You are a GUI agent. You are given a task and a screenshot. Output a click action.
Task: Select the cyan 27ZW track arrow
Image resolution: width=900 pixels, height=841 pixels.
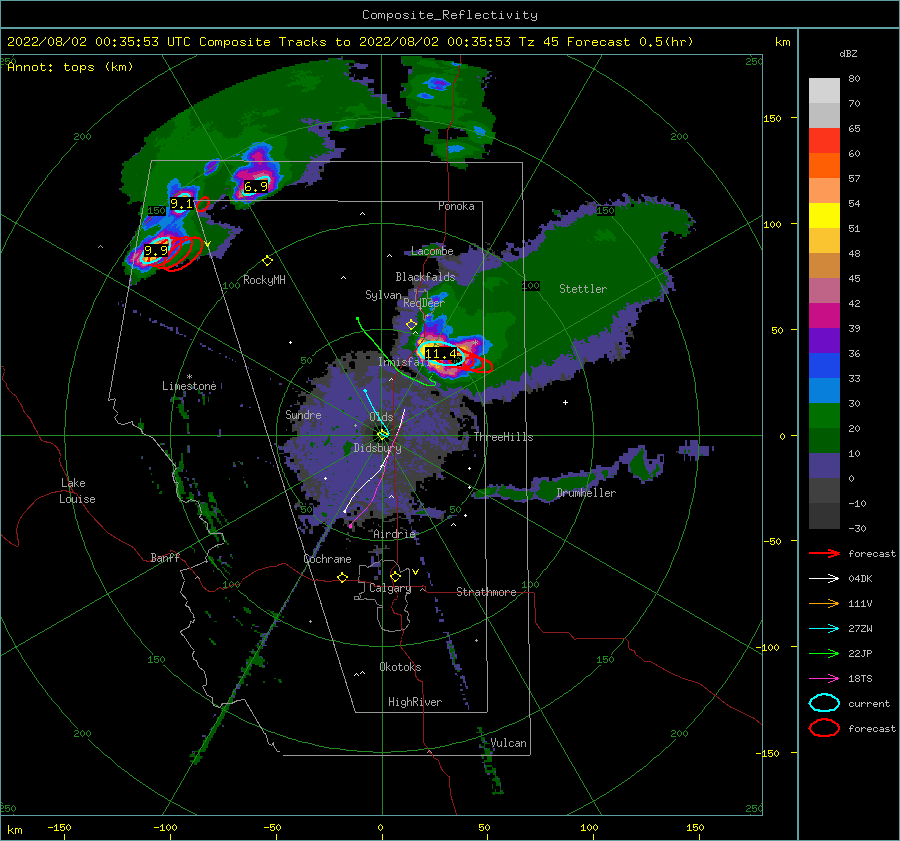click(x=824, y=629)
